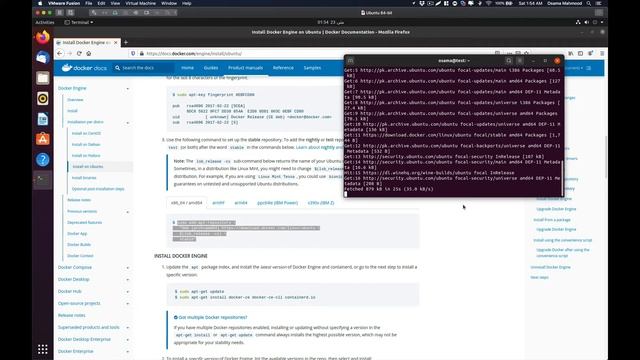The image size is (640, 360).
Task: Expand the Docker Hub section
Action: tap(127, 291)
